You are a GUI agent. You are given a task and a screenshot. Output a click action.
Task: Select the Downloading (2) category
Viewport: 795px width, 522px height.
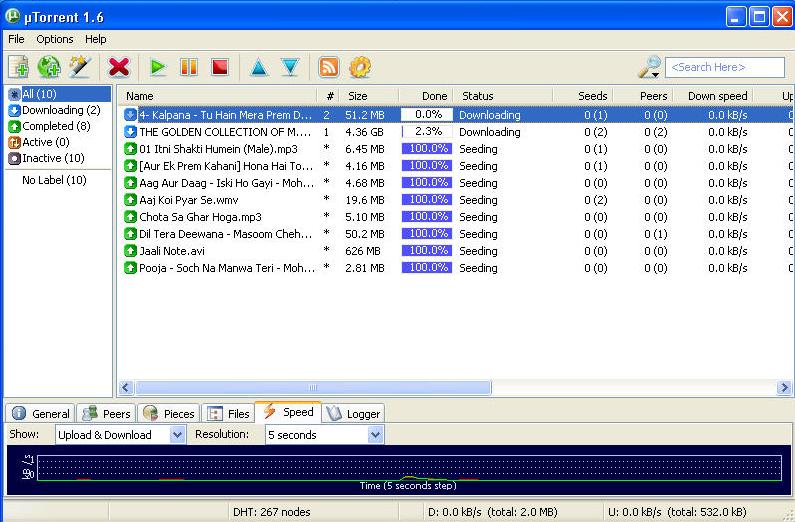(54, 110)
